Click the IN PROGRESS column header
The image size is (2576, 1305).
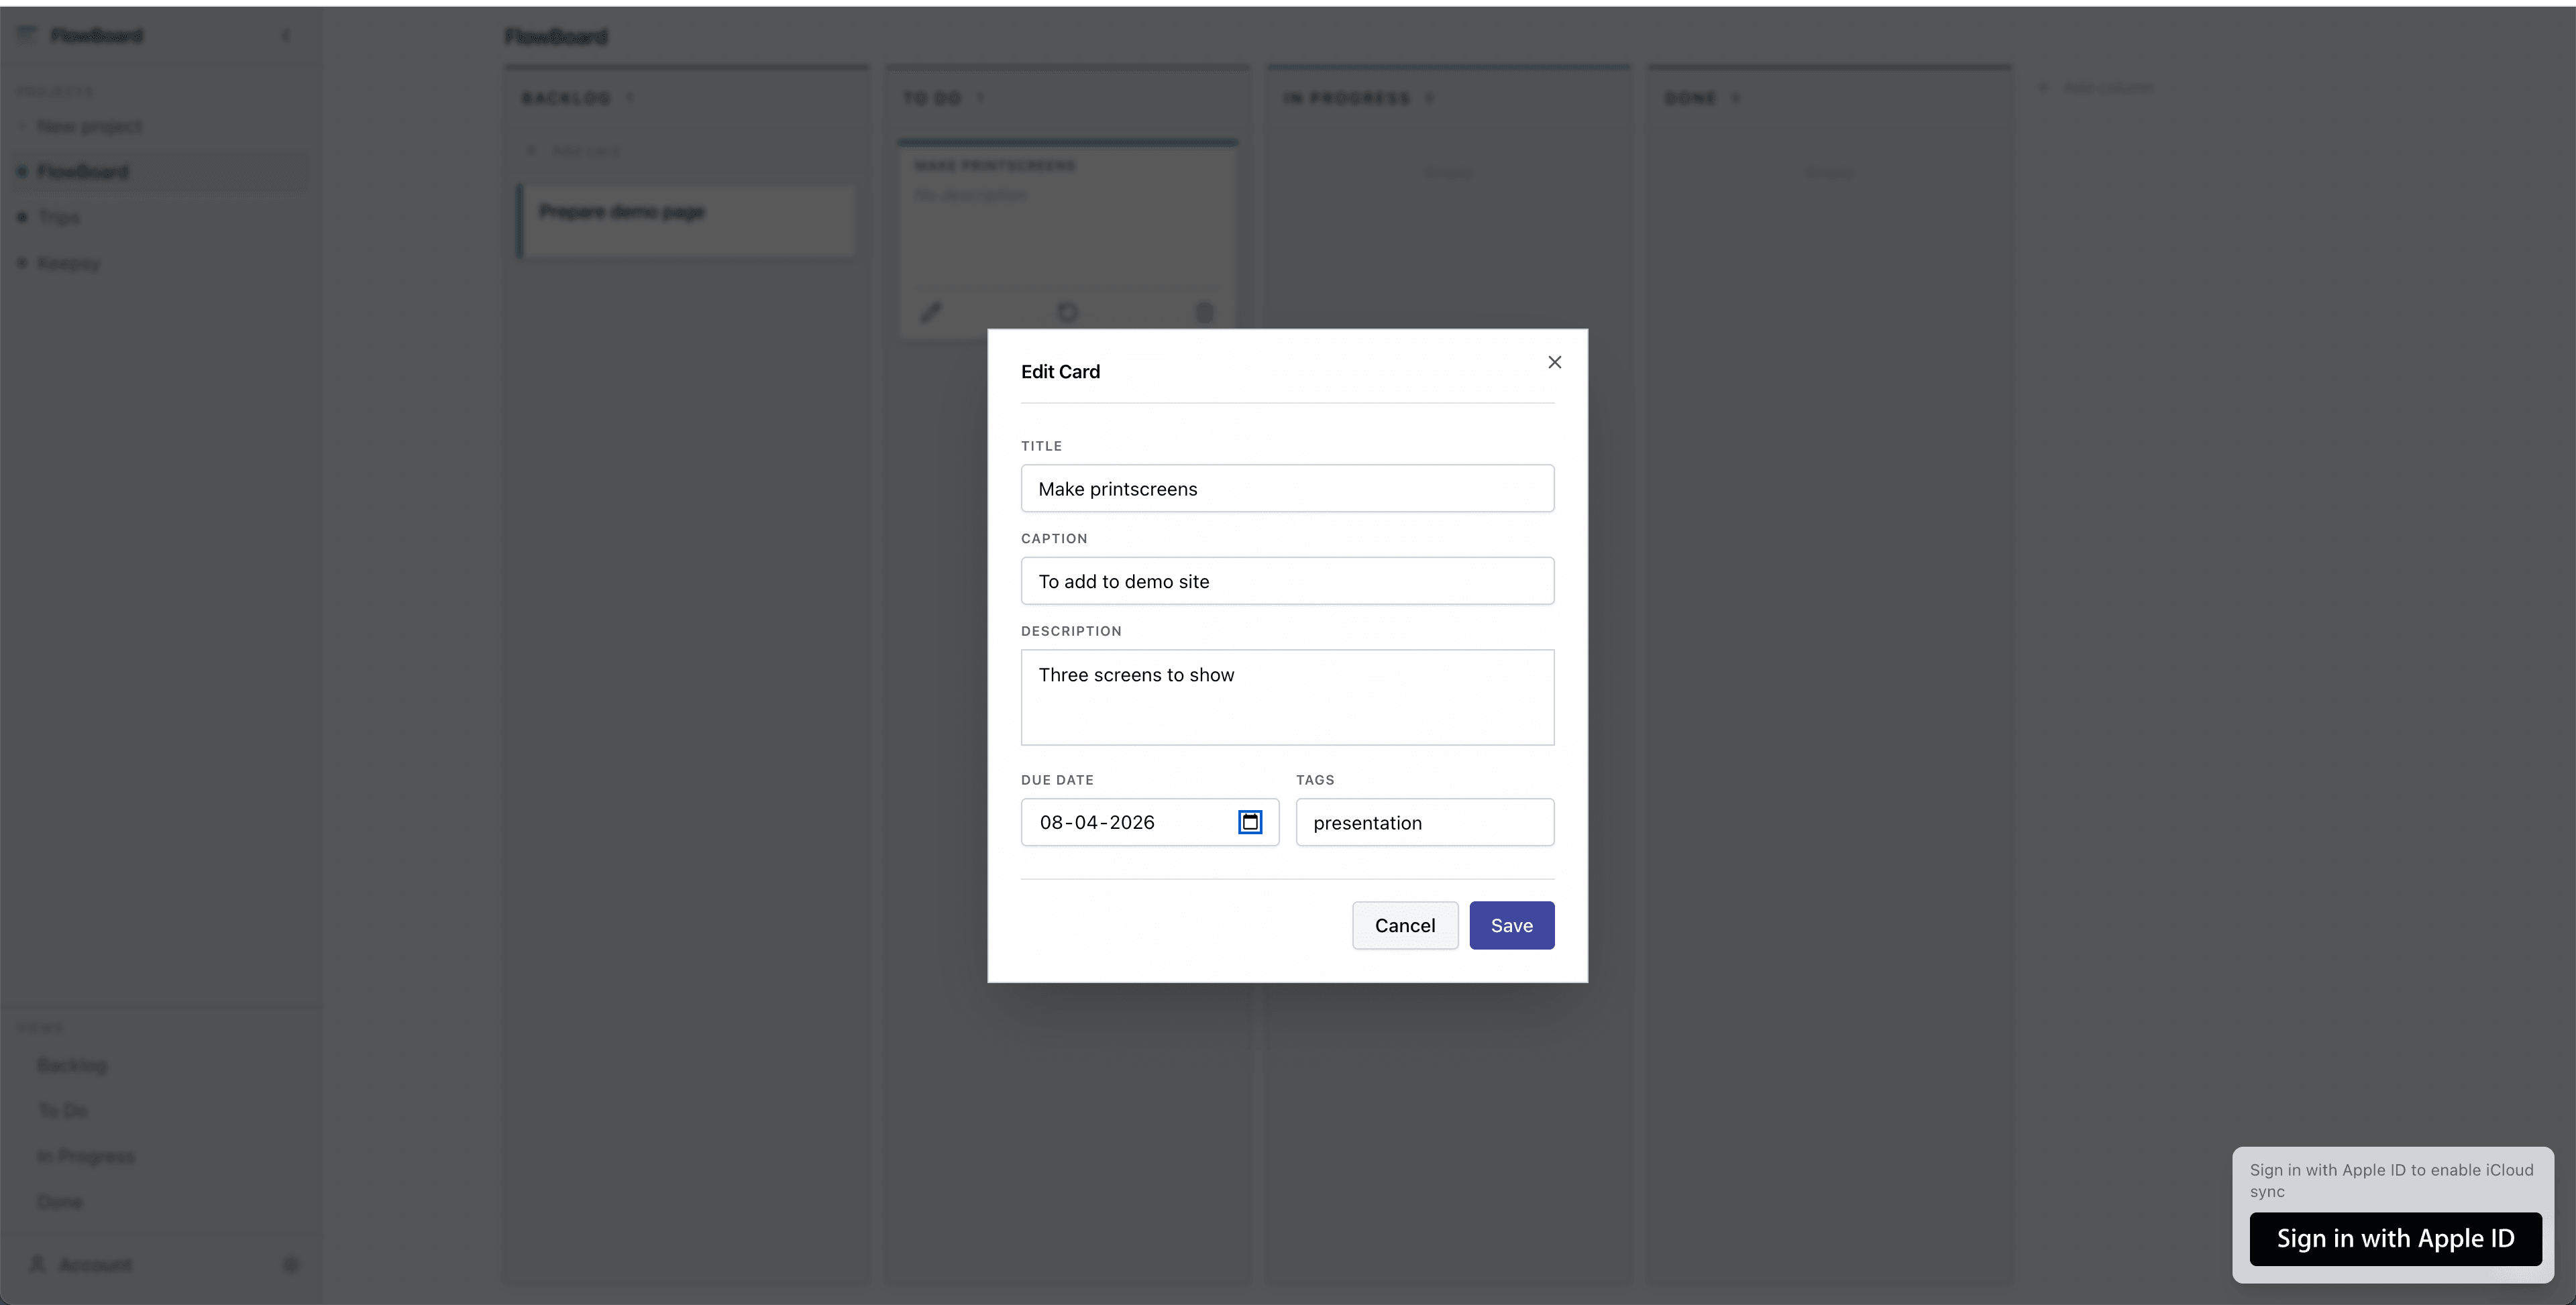point(1347,98)
